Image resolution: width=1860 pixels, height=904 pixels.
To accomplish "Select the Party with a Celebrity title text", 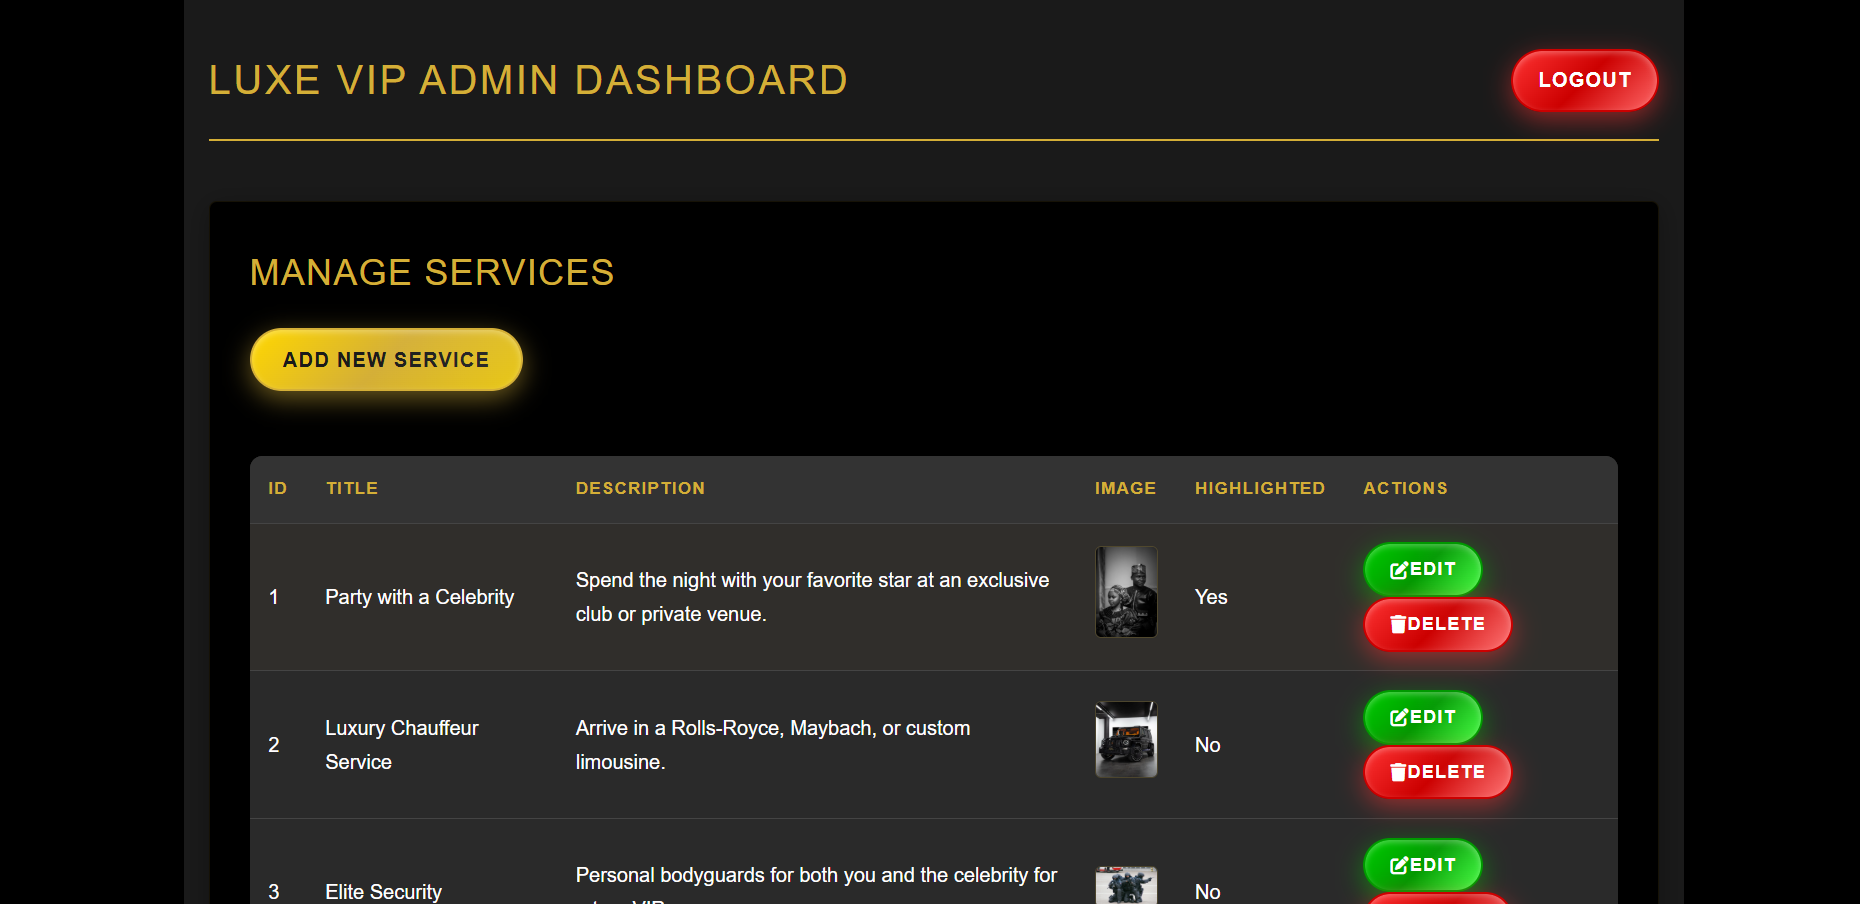I will [419, 597].
